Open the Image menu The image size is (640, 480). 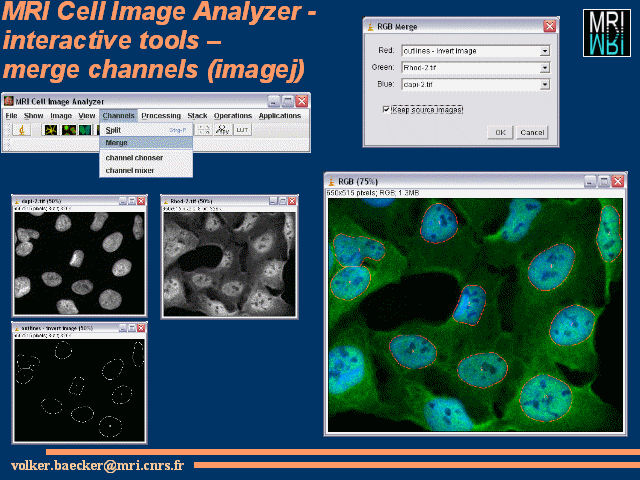61,116
